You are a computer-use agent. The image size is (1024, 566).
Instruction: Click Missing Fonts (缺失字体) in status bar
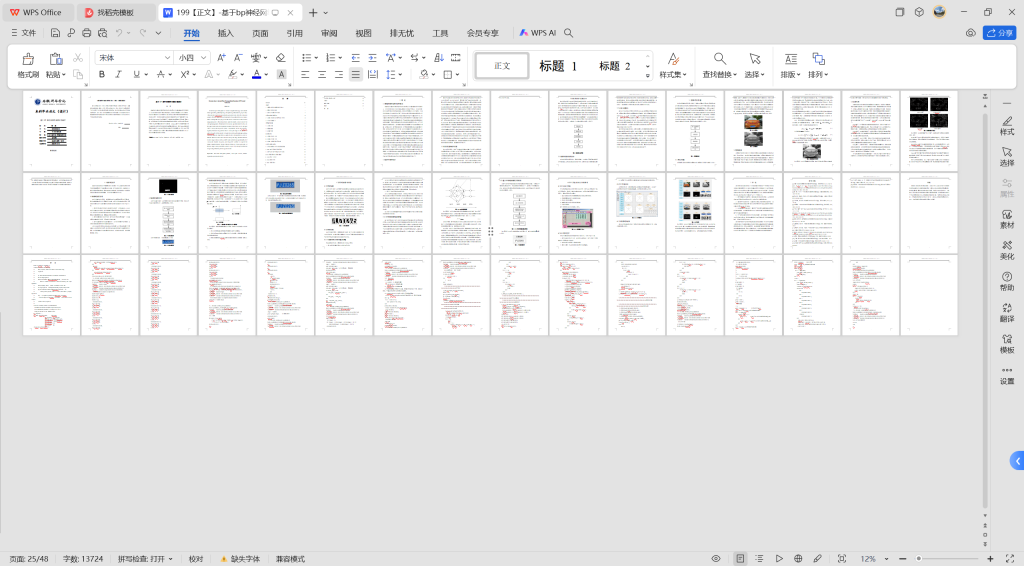[240, 559]
